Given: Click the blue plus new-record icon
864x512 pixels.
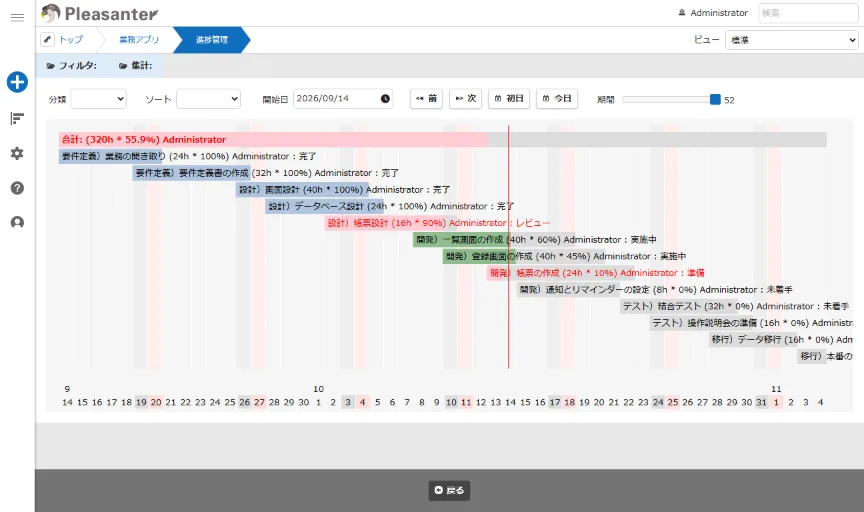Looking at the screenshot, I should pyautogui.click(x=17, y=82).
